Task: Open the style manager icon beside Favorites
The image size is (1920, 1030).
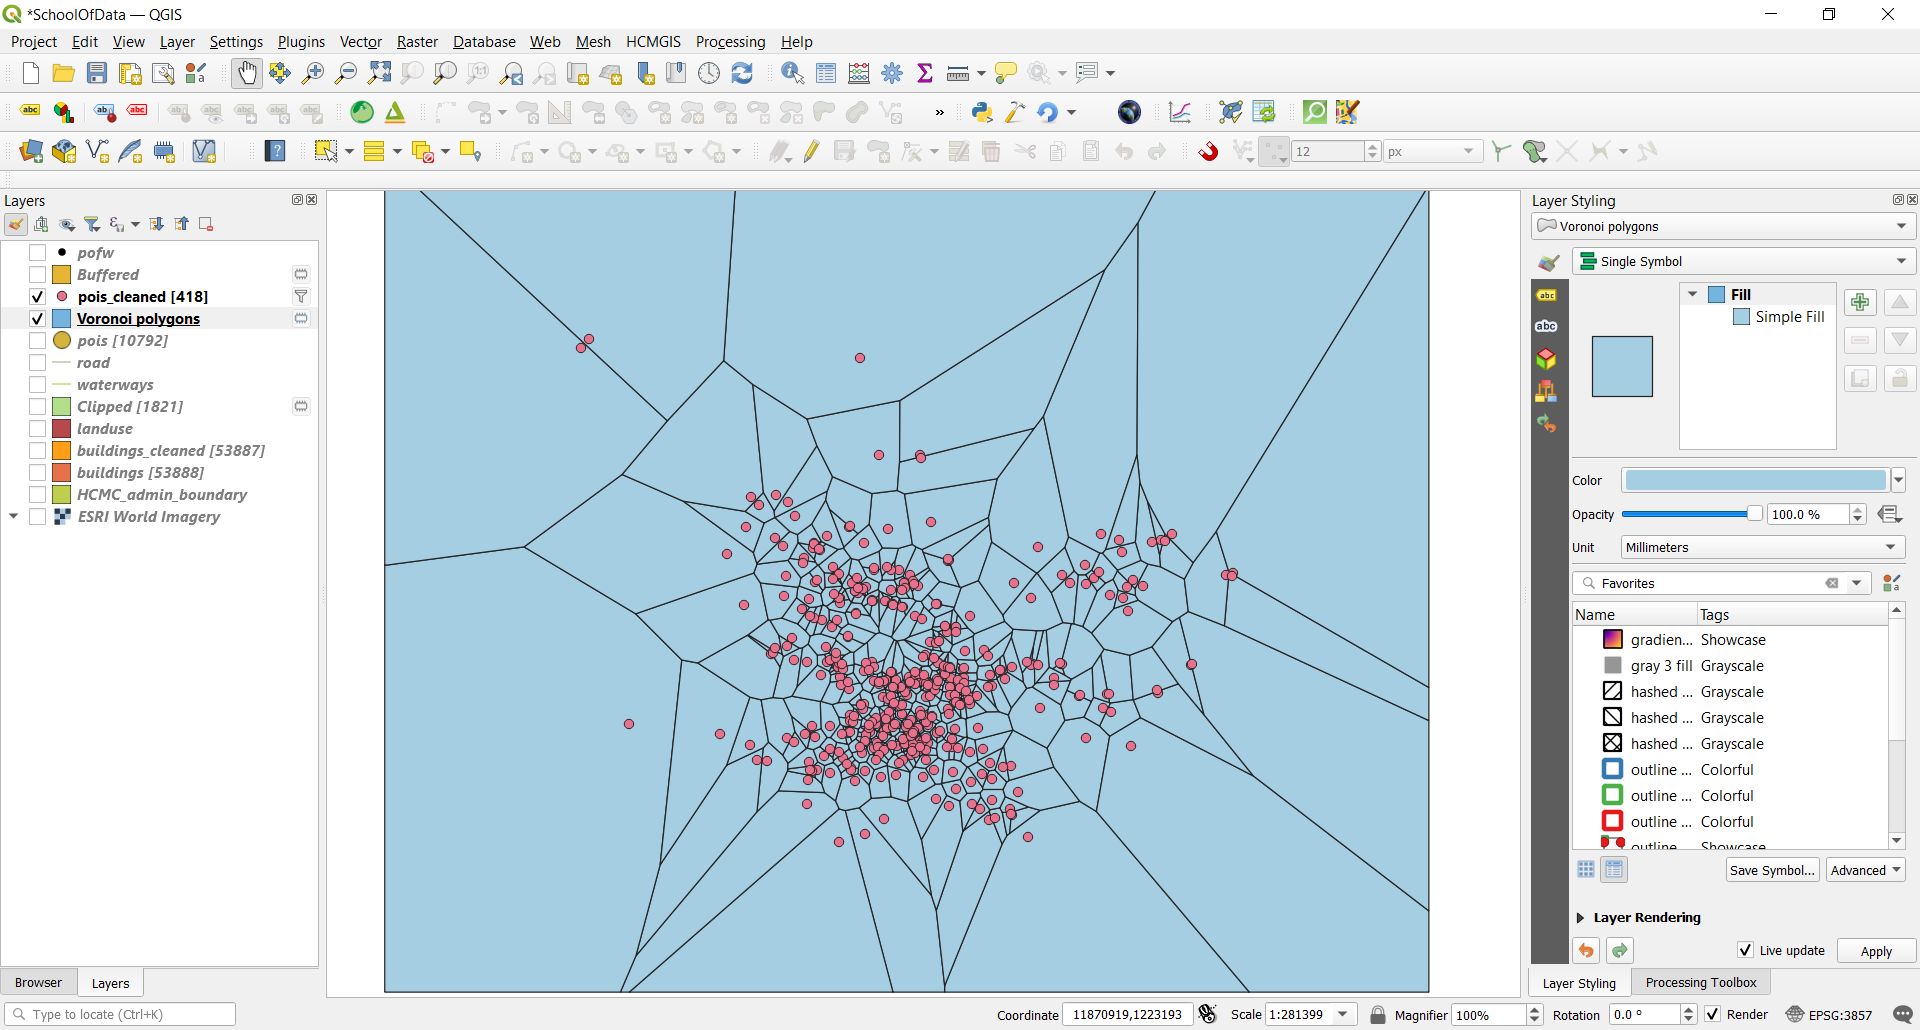Action: point(1891,583)
